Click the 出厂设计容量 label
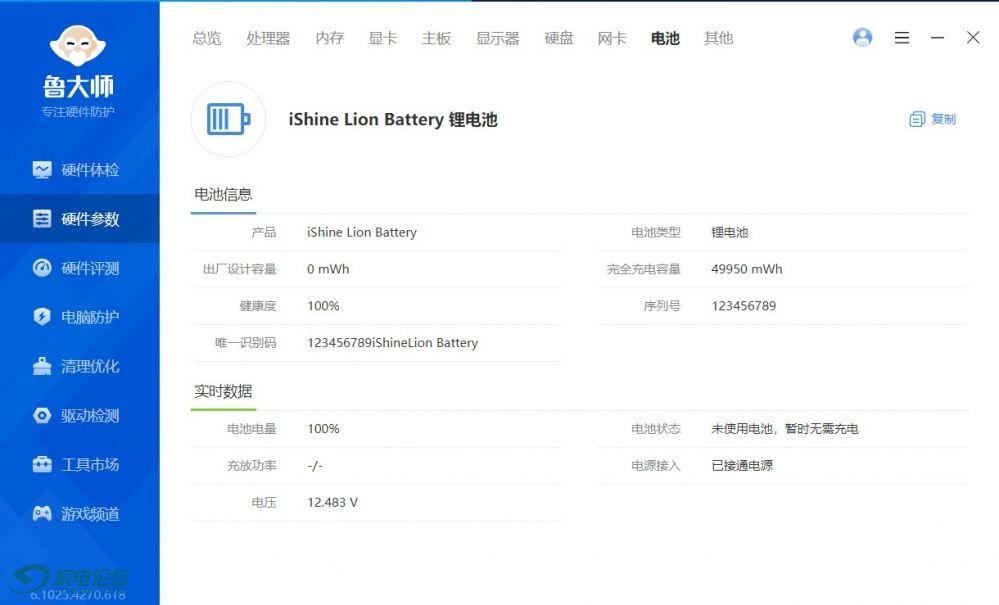Screen dimensions: 999x605 (x=240, y=269)
